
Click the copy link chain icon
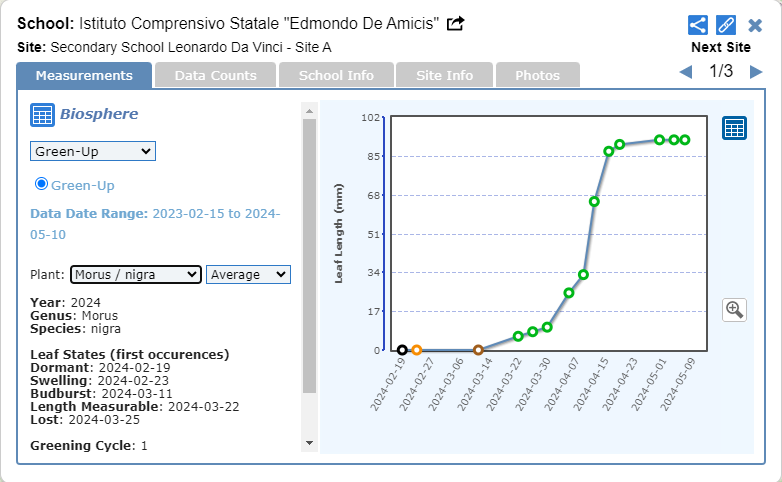coord(727,26)
